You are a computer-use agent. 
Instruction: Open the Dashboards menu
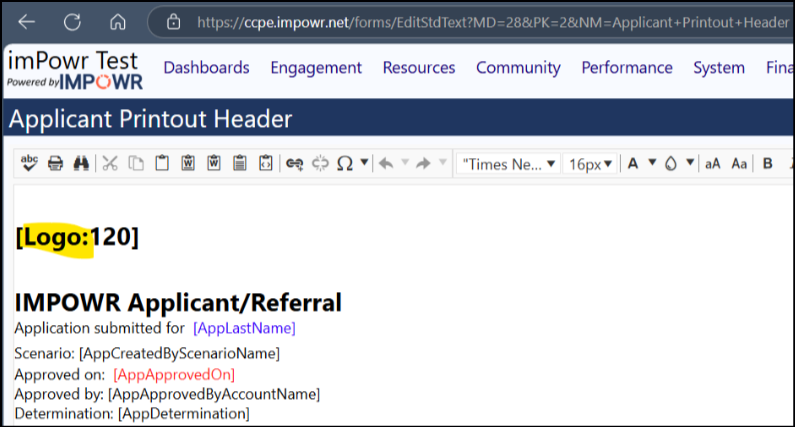coord(206,67)
